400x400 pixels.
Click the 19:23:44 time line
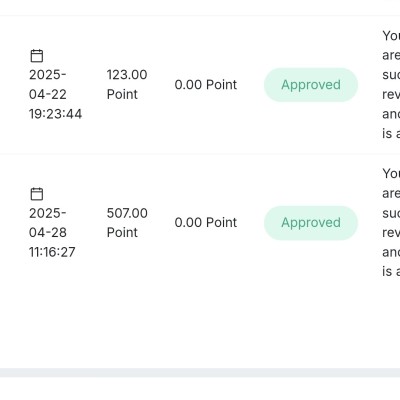(x=55, y=114)
